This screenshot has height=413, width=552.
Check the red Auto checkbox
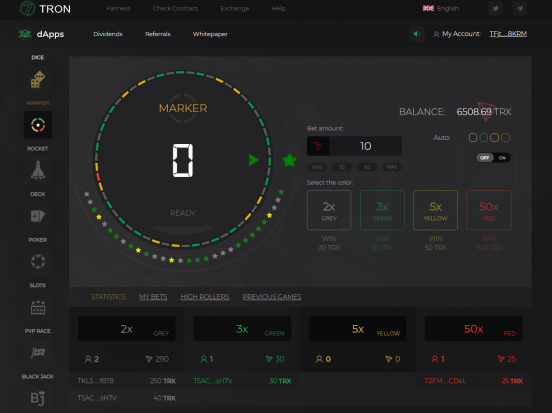click(x=505, y=137)
